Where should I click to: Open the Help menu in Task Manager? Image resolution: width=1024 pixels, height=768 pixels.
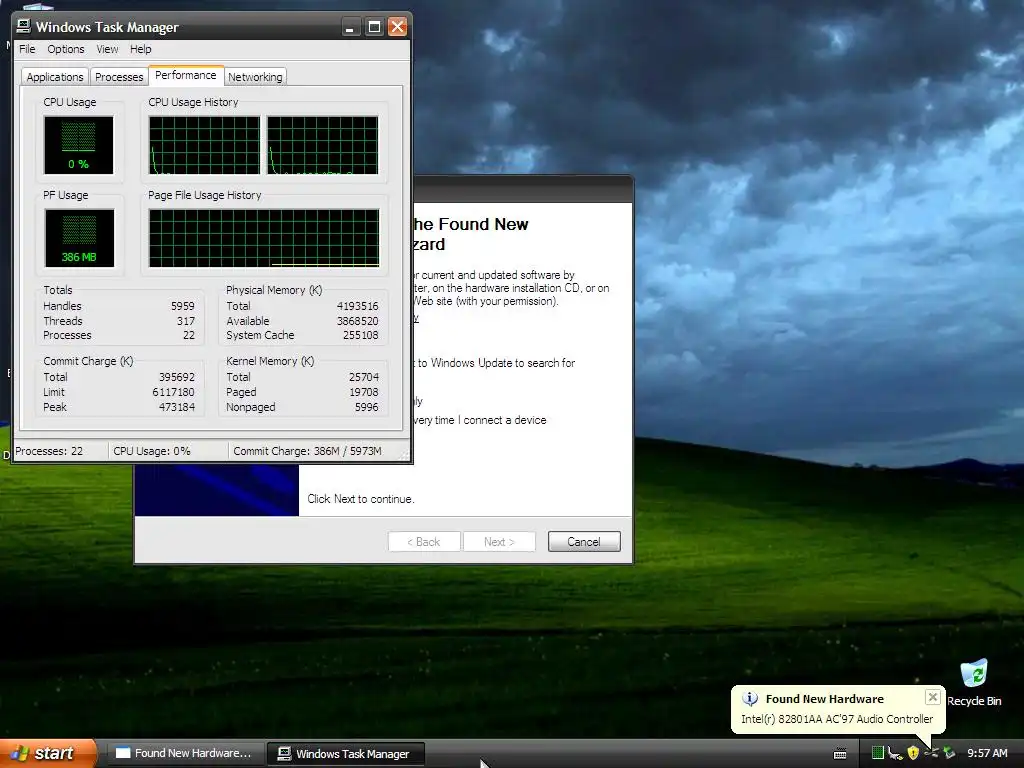(x=140, y=49)
